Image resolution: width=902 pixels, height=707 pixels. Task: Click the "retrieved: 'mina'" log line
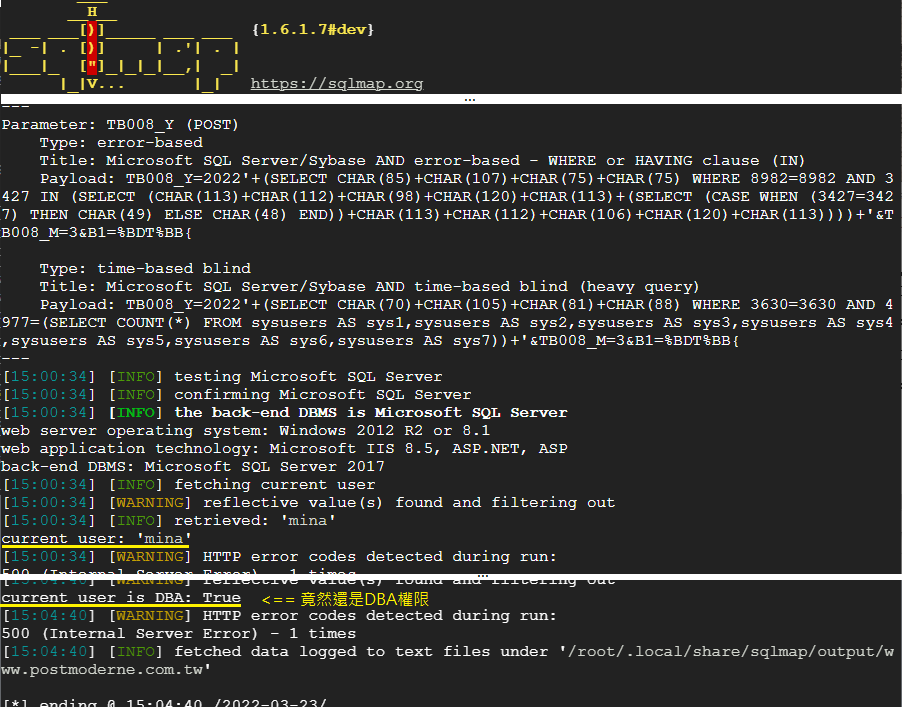pos(169,520)
